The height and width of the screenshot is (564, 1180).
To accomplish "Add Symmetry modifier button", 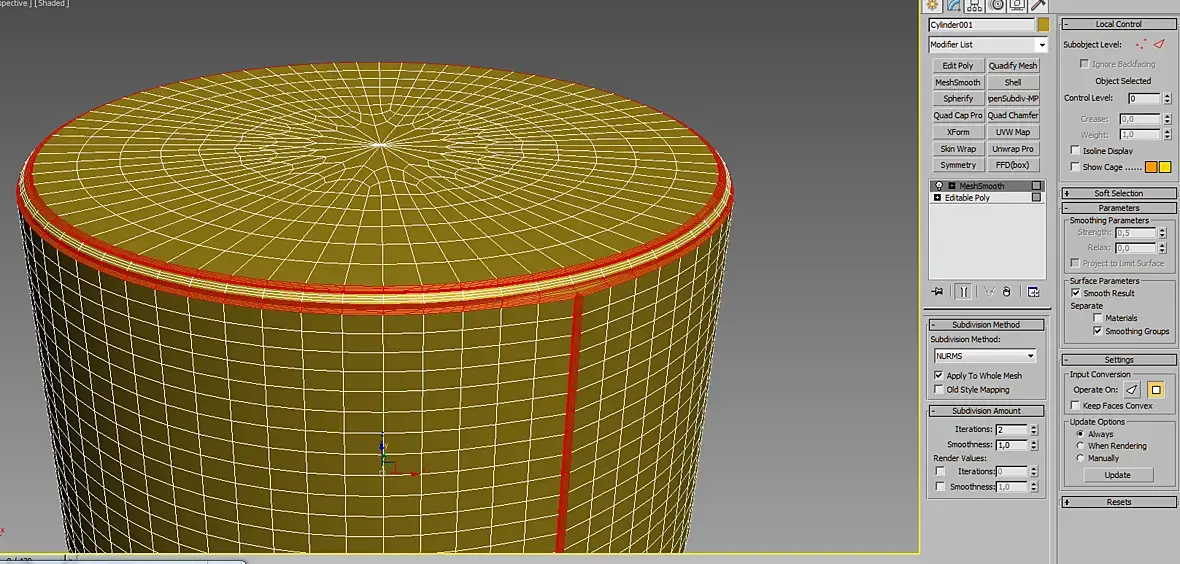I will 958,165.
